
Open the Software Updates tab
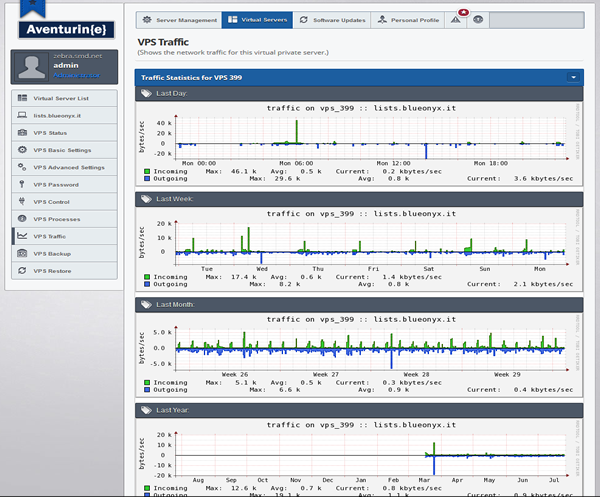click(332, 20)
